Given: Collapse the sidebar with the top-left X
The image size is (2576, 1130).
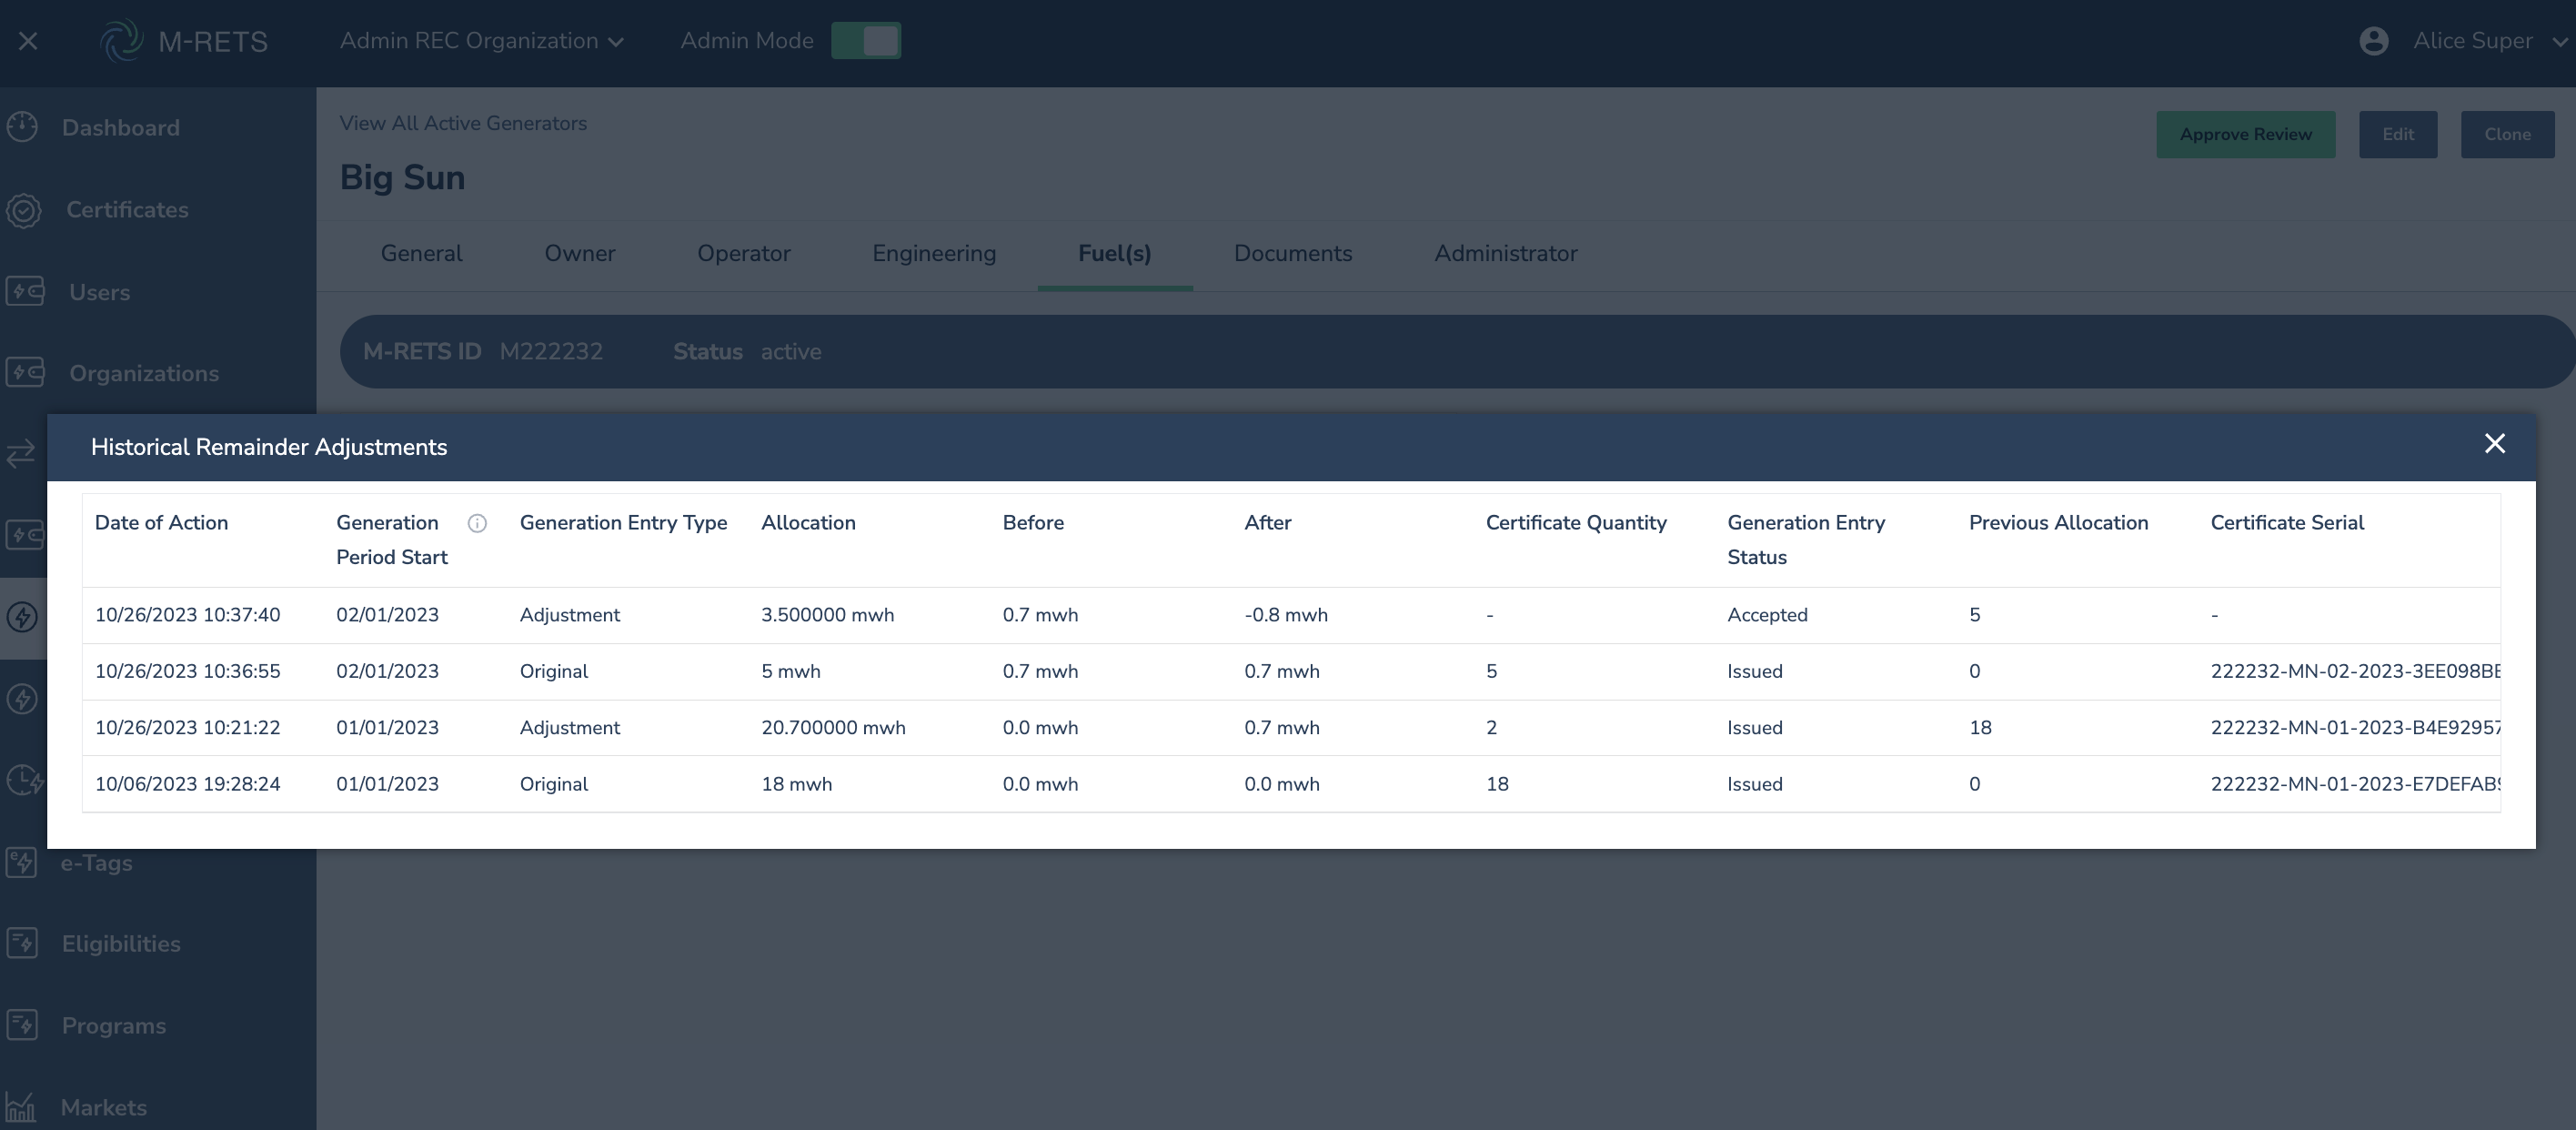Looking at the screenshot, I should click(x=28, y=41).
